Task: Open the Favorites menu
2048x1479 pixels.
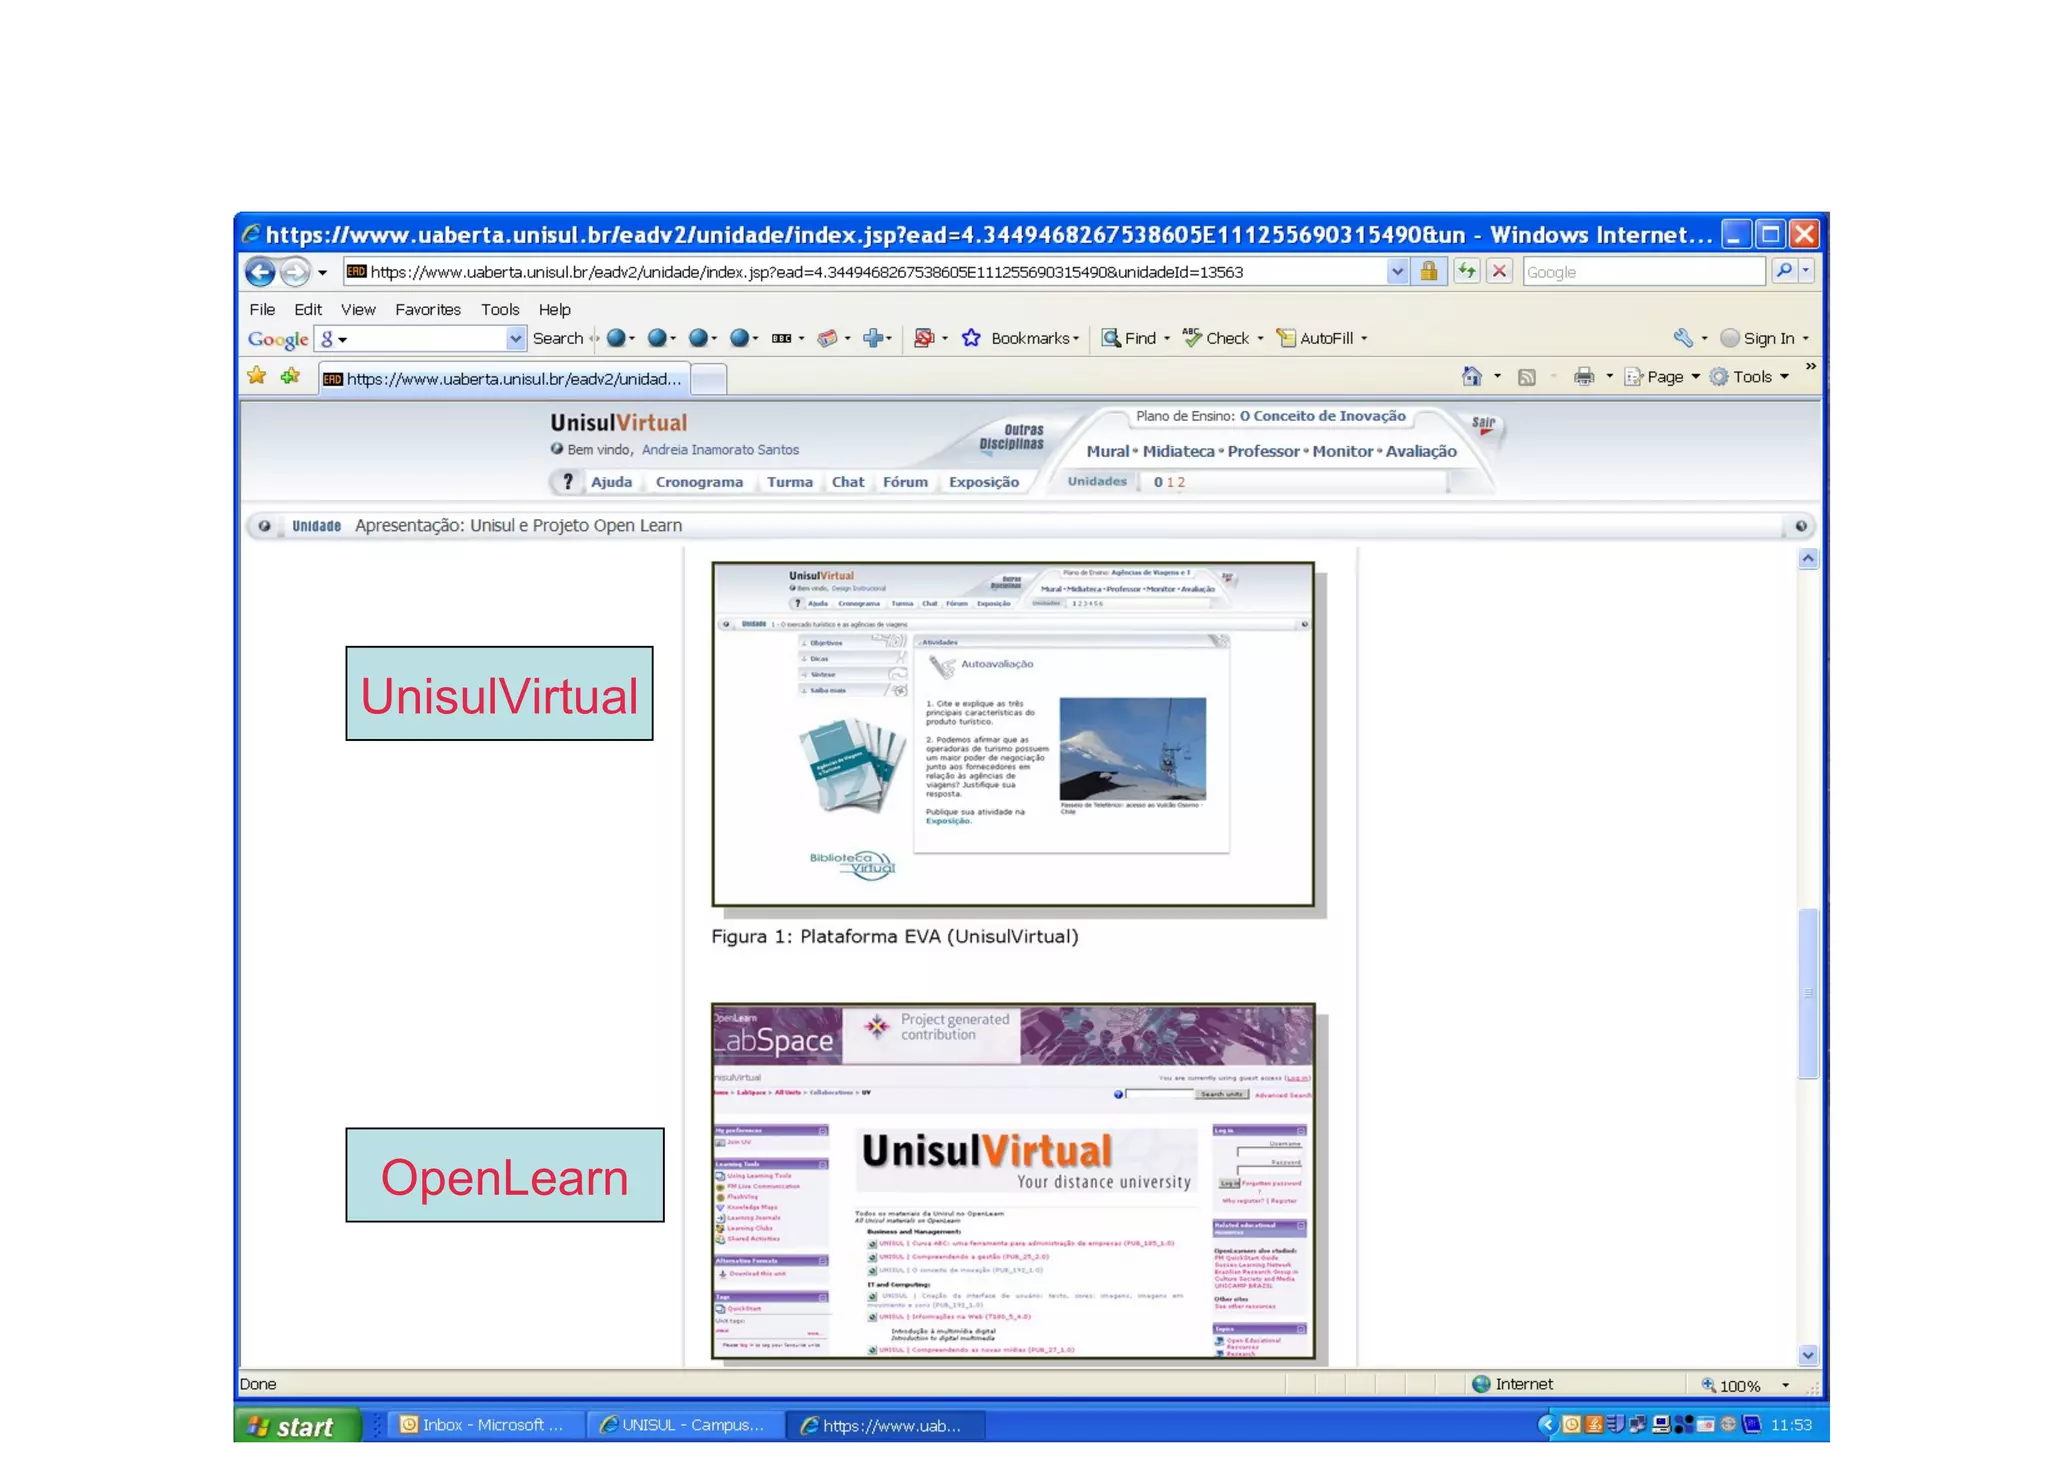Action: coord(427,310)
